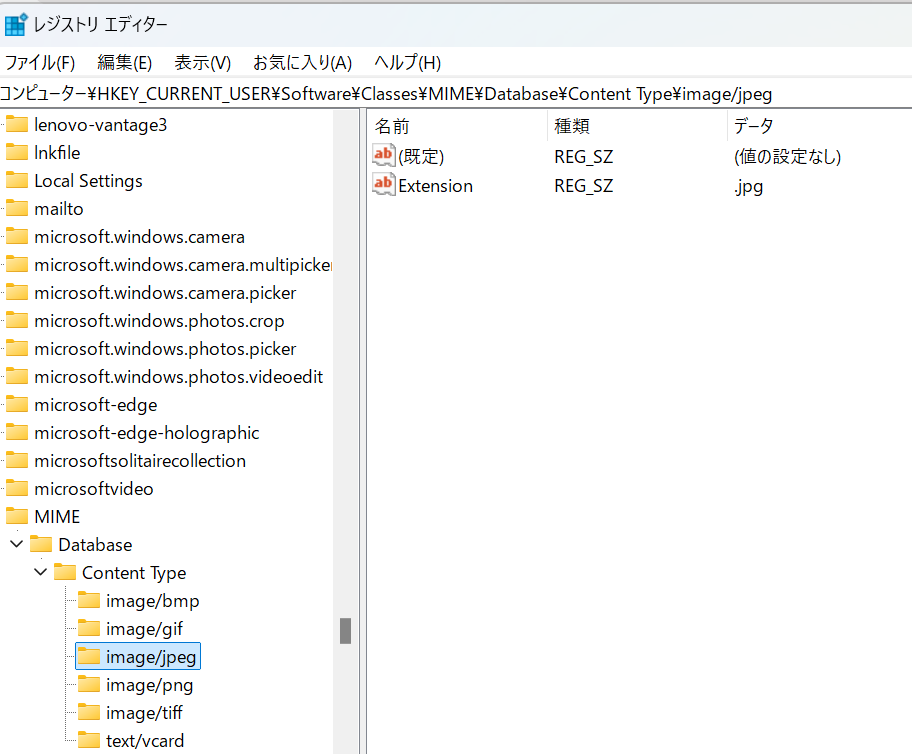The width and height of the screenshot is (912, 754).
Task: Select the MIME key label
Action: [x=57, y=517]
